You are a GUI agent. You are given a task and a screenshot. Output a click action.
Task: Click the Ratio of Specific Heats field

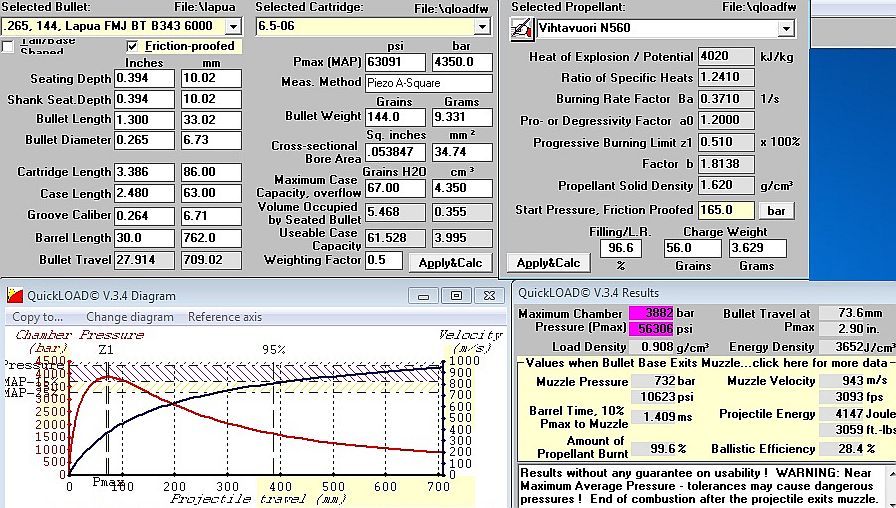pos(726,77)
